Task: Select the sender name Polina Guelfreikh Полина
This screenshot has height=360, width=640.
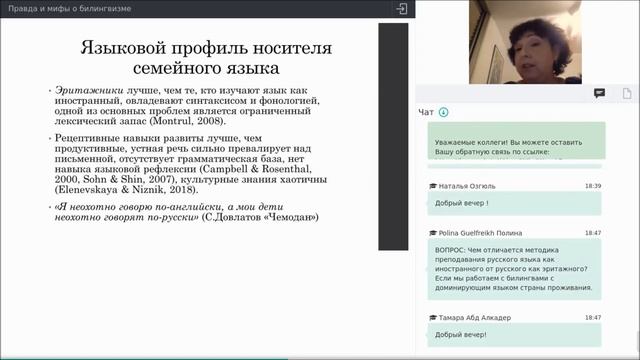Action: click(x=480, y=233)
